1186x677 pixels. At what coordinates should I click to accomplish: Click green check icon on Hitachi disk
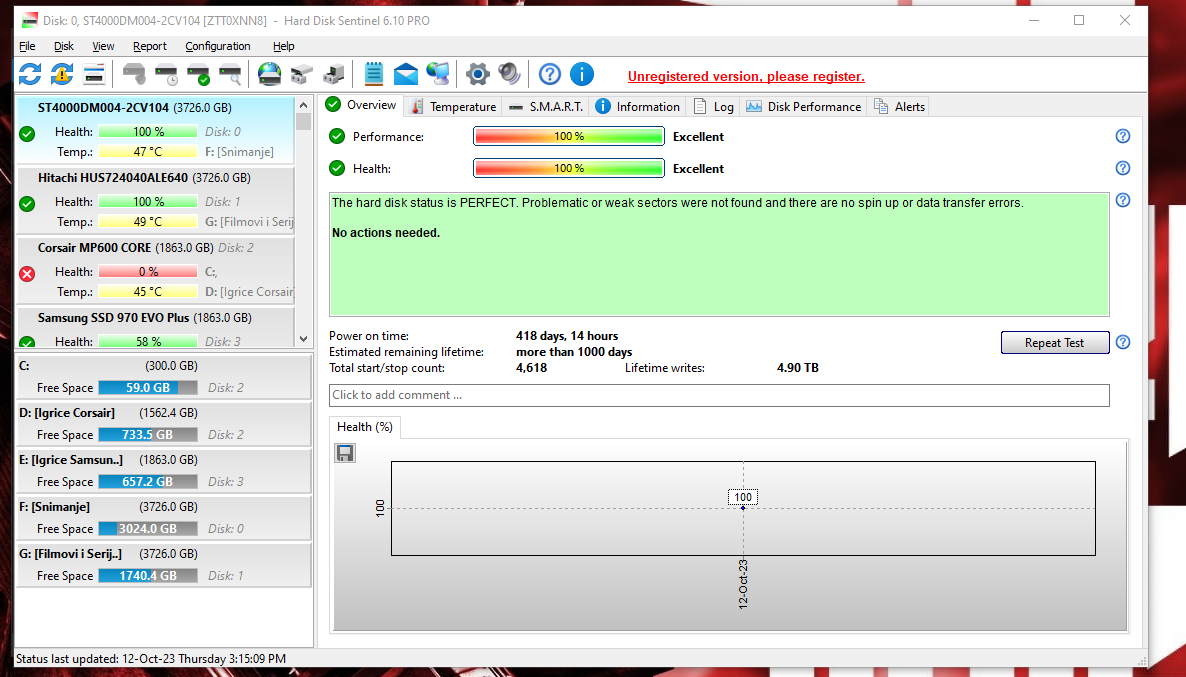coord(27,203)
